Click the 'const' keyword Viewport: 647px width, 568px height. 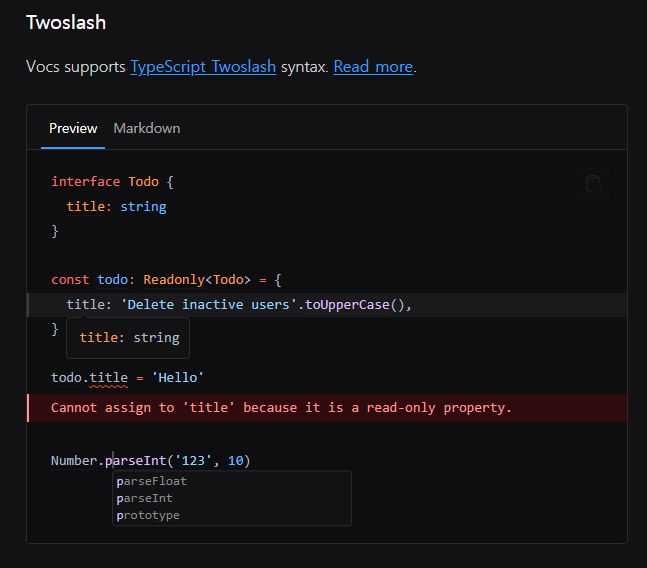click(70, 280)
